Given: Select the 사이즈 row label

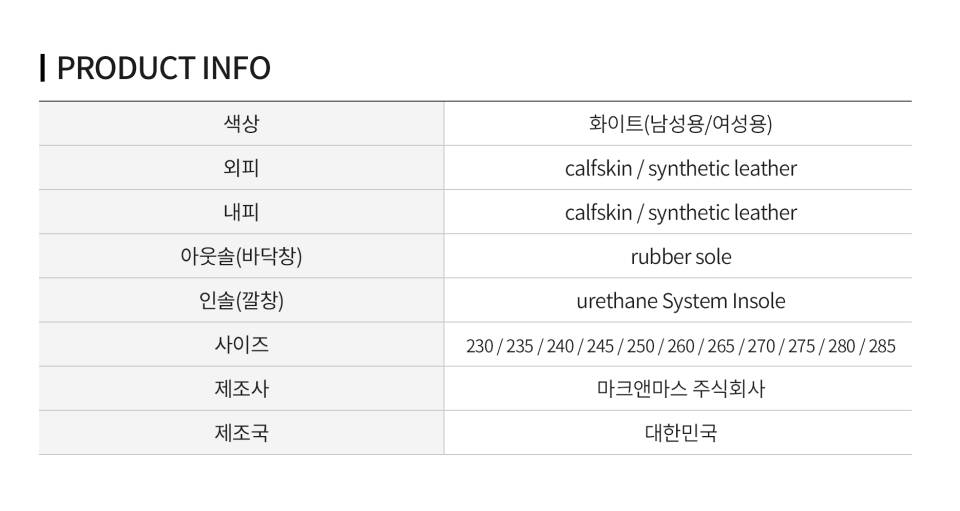Looking at the screenshot, I should [241, 345].
